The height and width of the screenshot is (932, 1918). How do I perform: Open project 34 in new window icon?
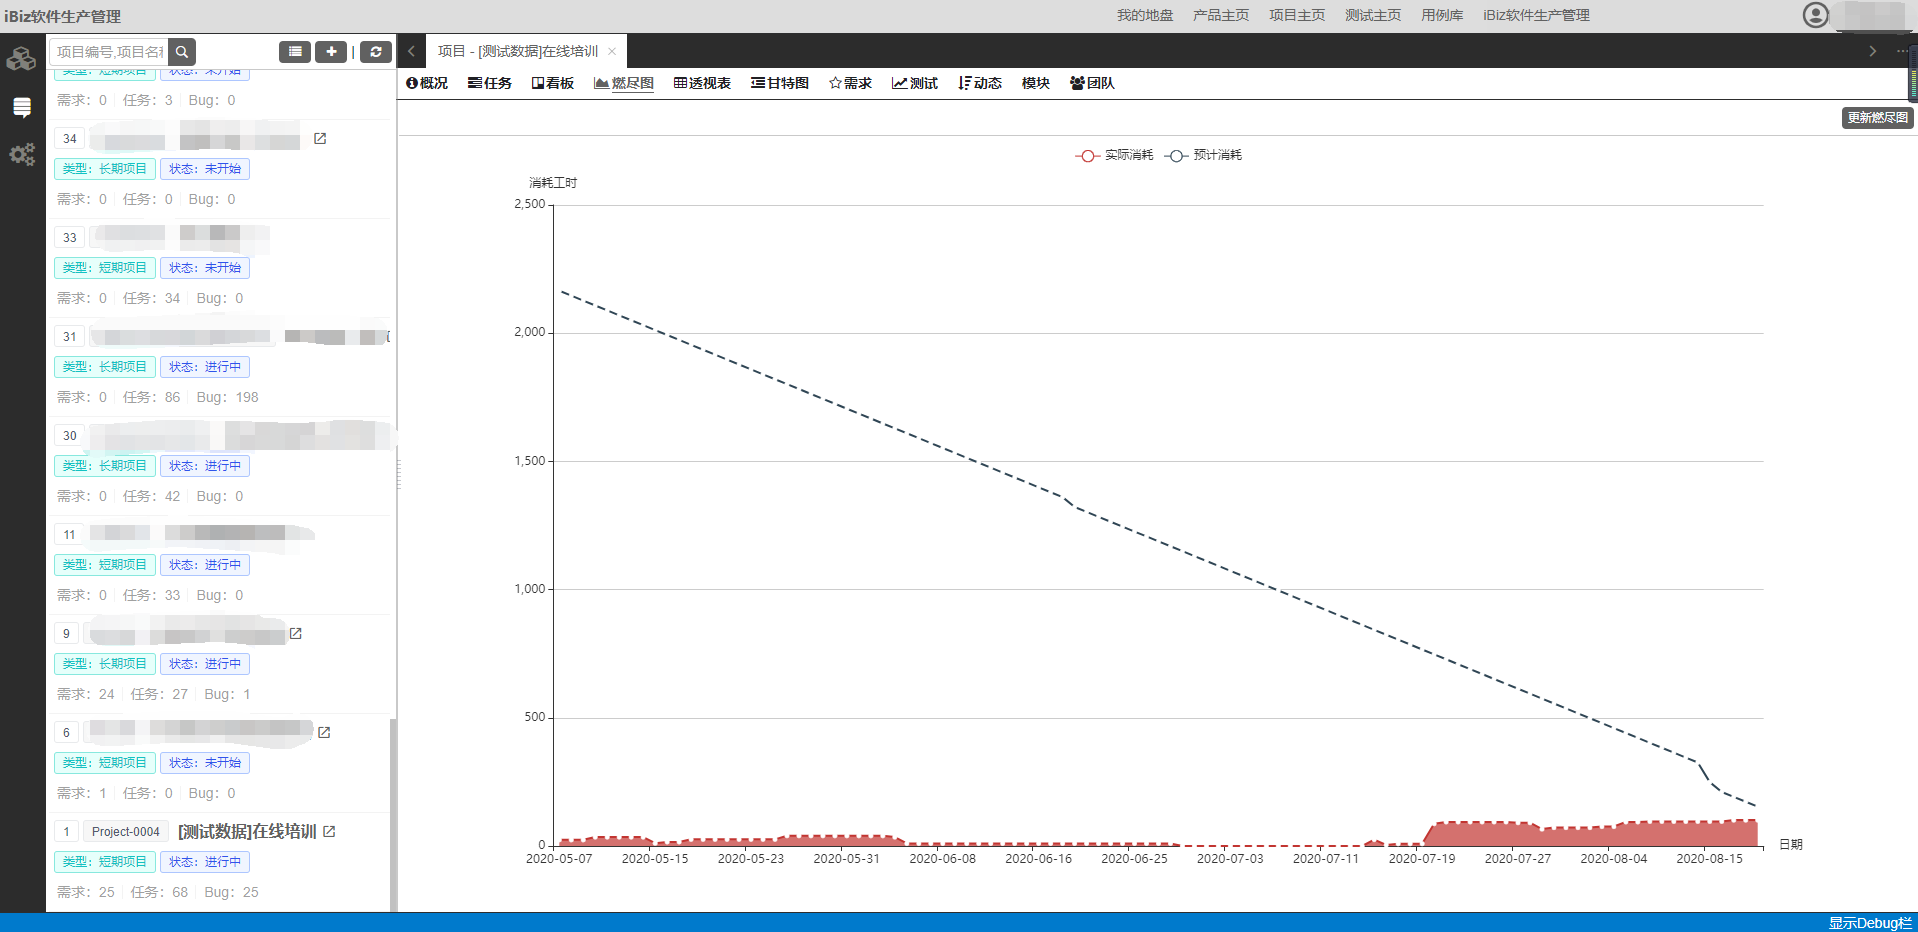(320, 138)
